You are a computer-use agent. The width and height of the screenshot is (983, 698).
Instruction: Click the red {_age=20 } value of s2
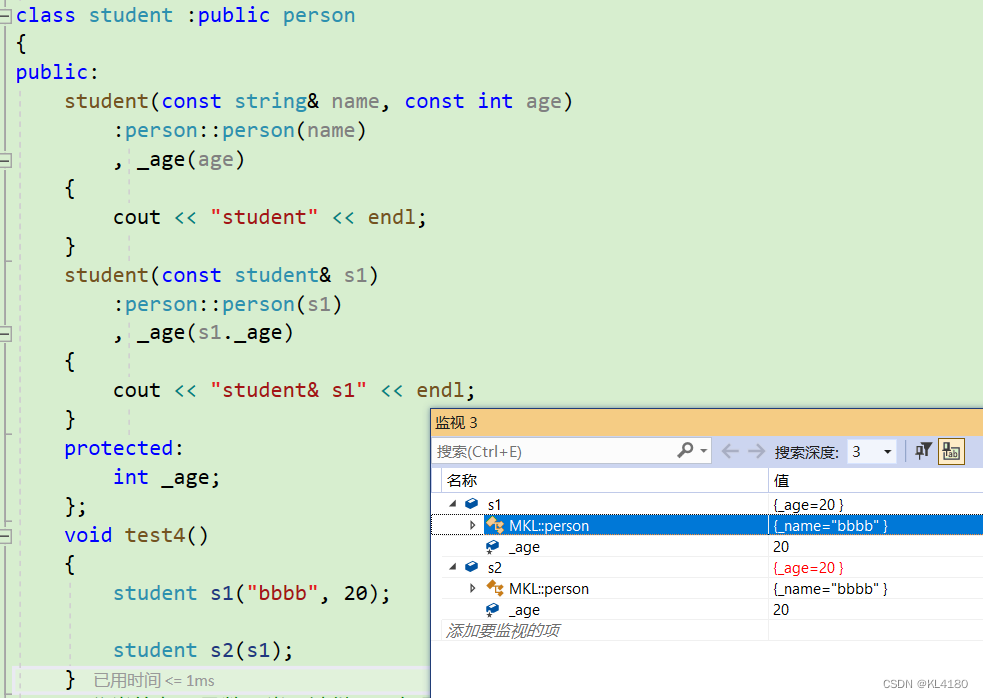(x=809, y=568)
